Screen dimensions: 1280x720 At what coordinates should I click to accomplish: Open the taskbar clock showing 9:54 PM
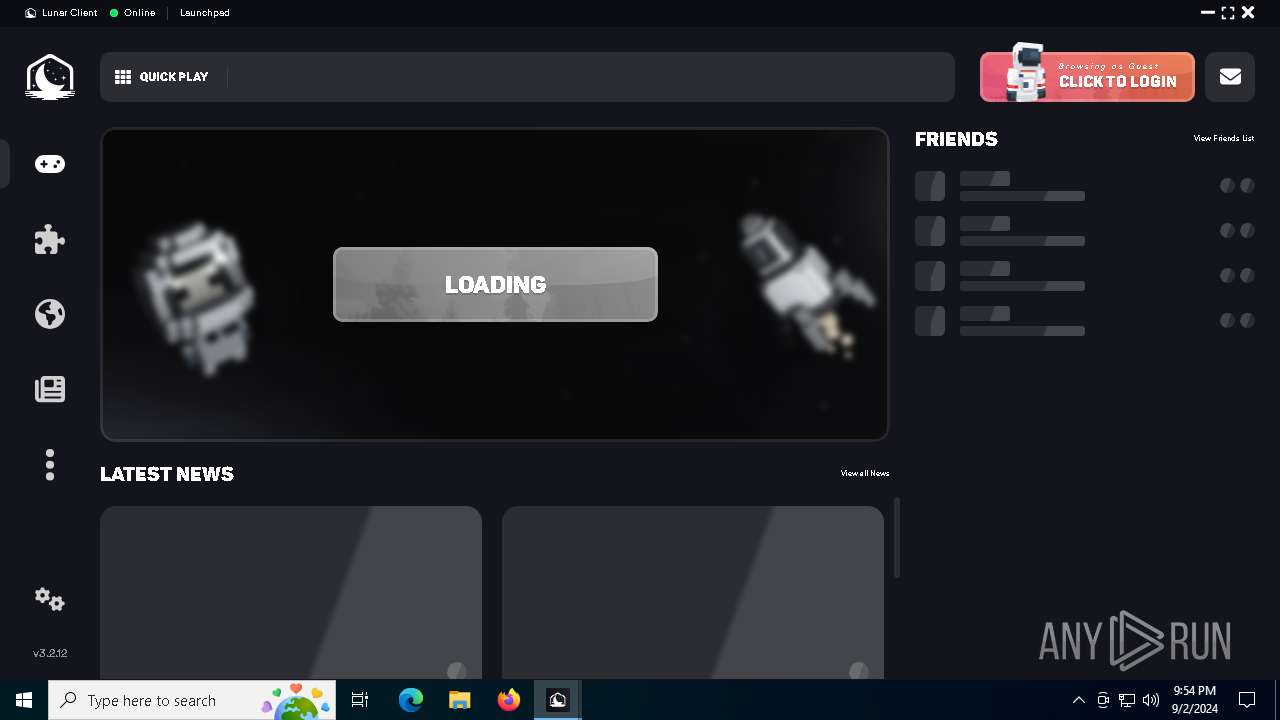1195,700
